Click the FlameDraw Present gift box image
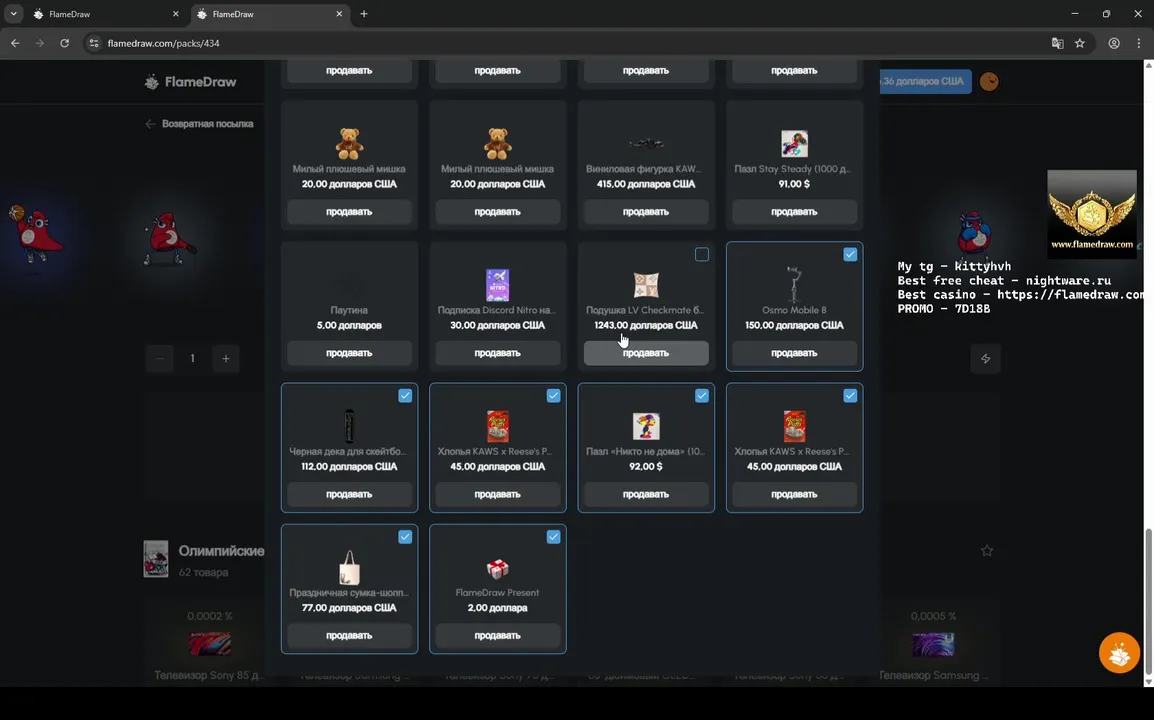This screenshot has height=720, width=1154. (x=498, y=568)
